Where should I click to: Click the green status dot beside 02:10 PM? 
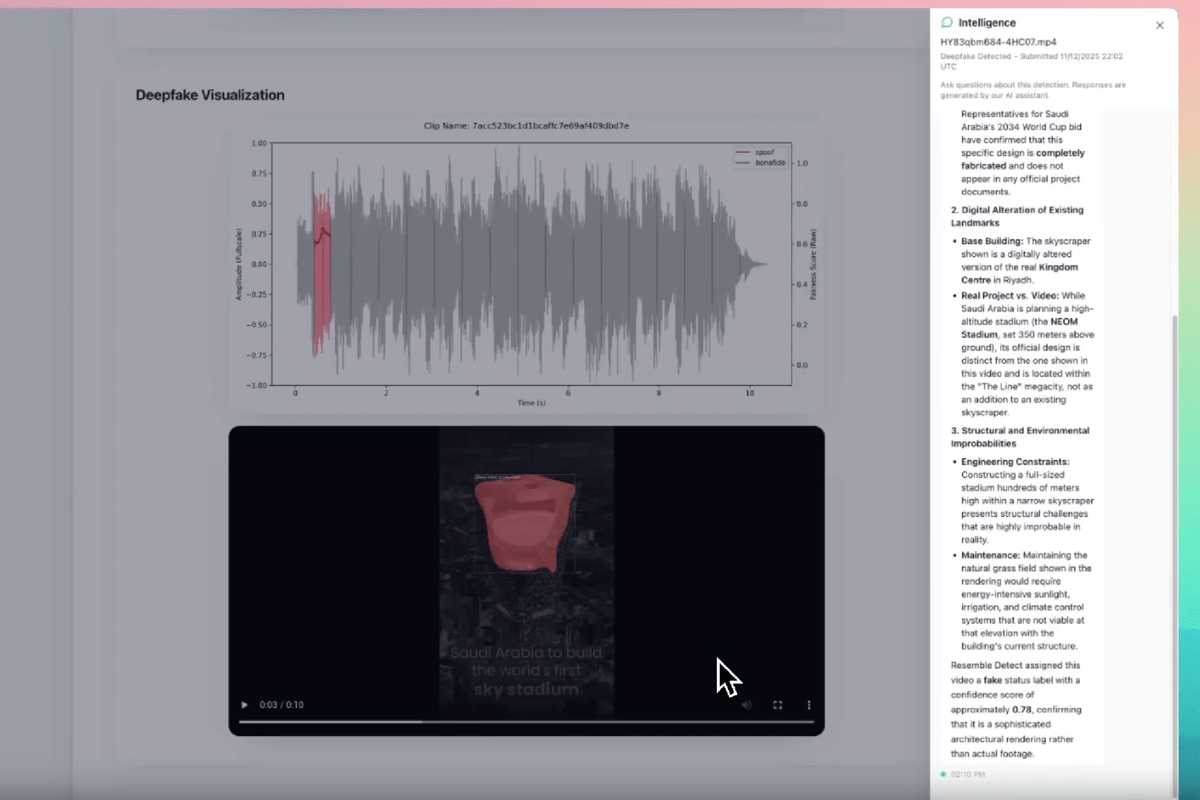tap(943, 774)
